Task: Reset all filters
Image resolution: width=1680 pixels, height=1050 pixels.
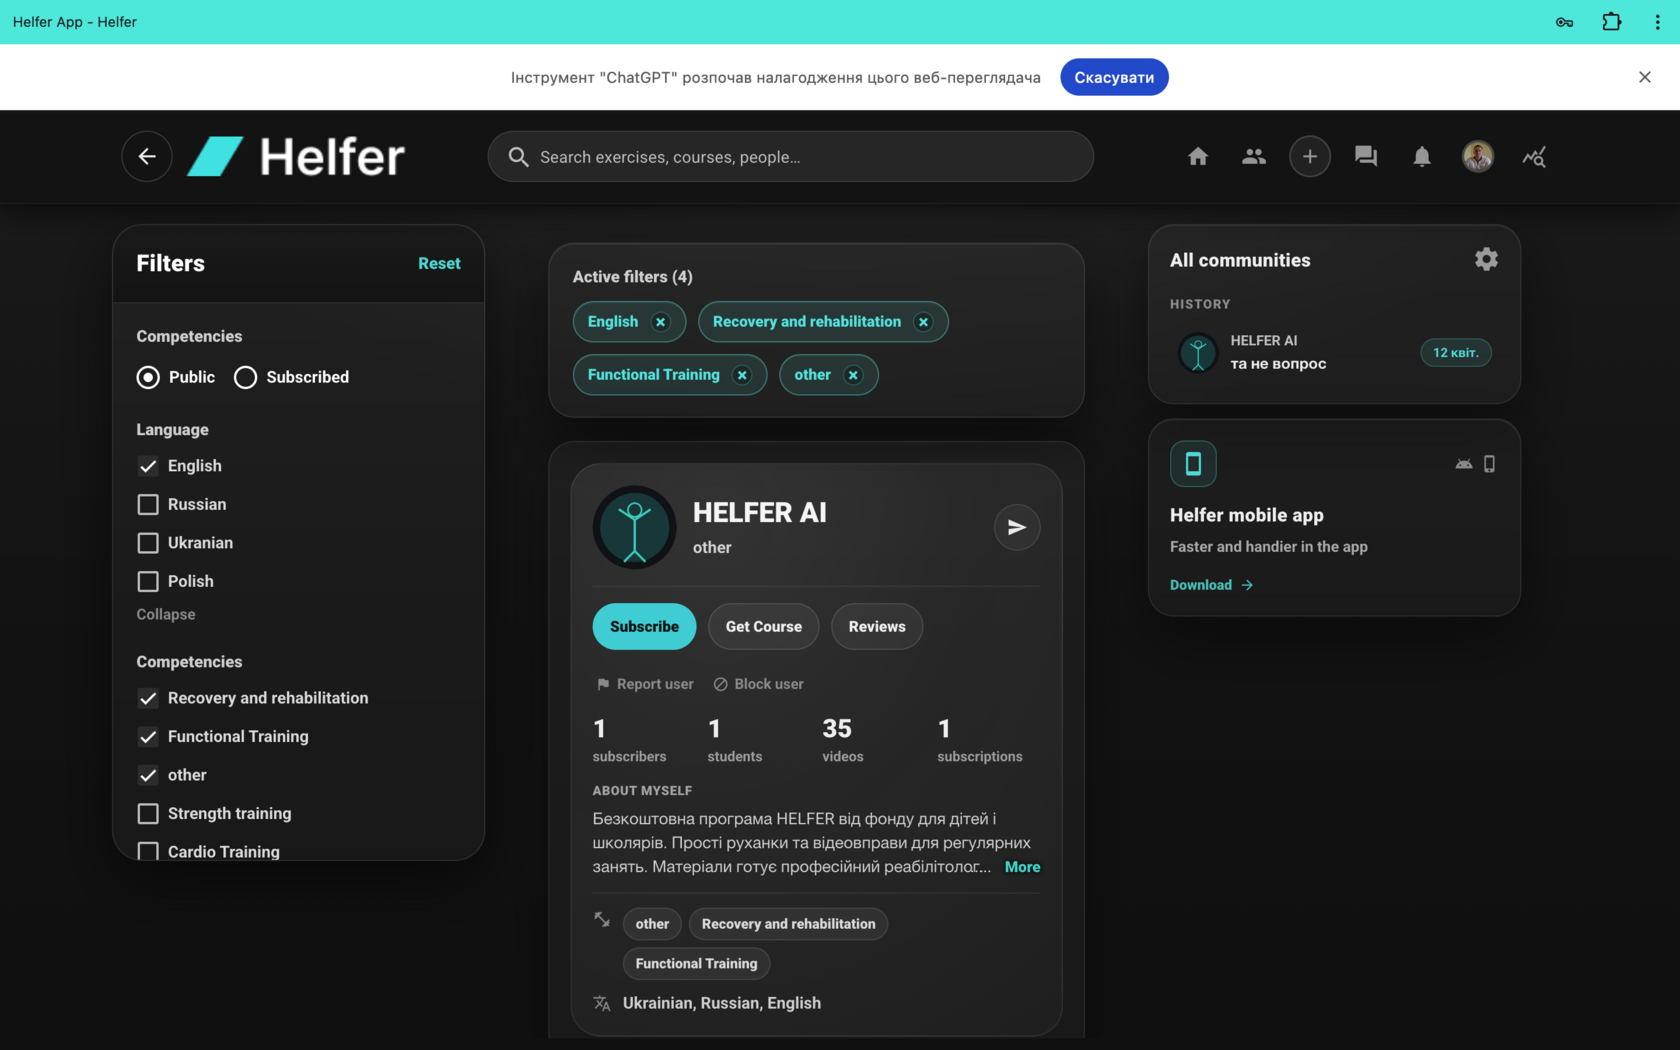Action: tap(439, 263)
